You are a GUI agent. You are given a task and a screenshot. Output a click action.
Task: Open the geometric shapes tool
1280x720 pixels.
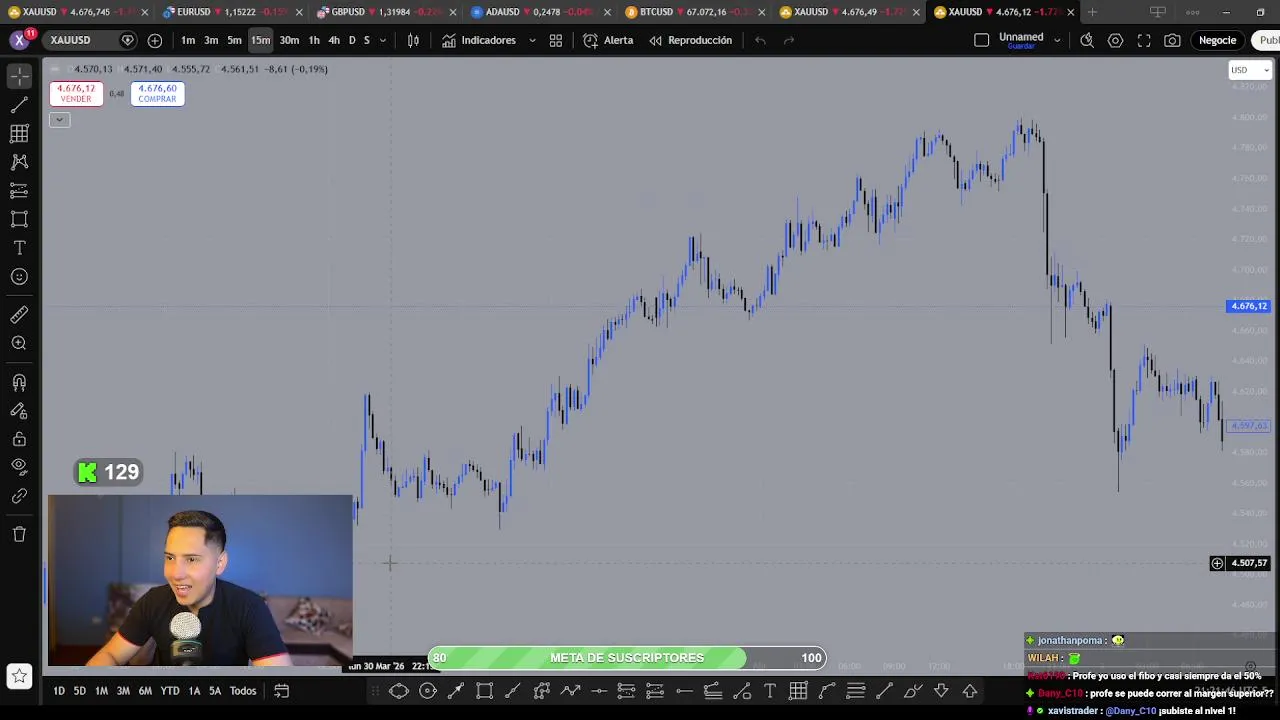[x=19, y=219]
